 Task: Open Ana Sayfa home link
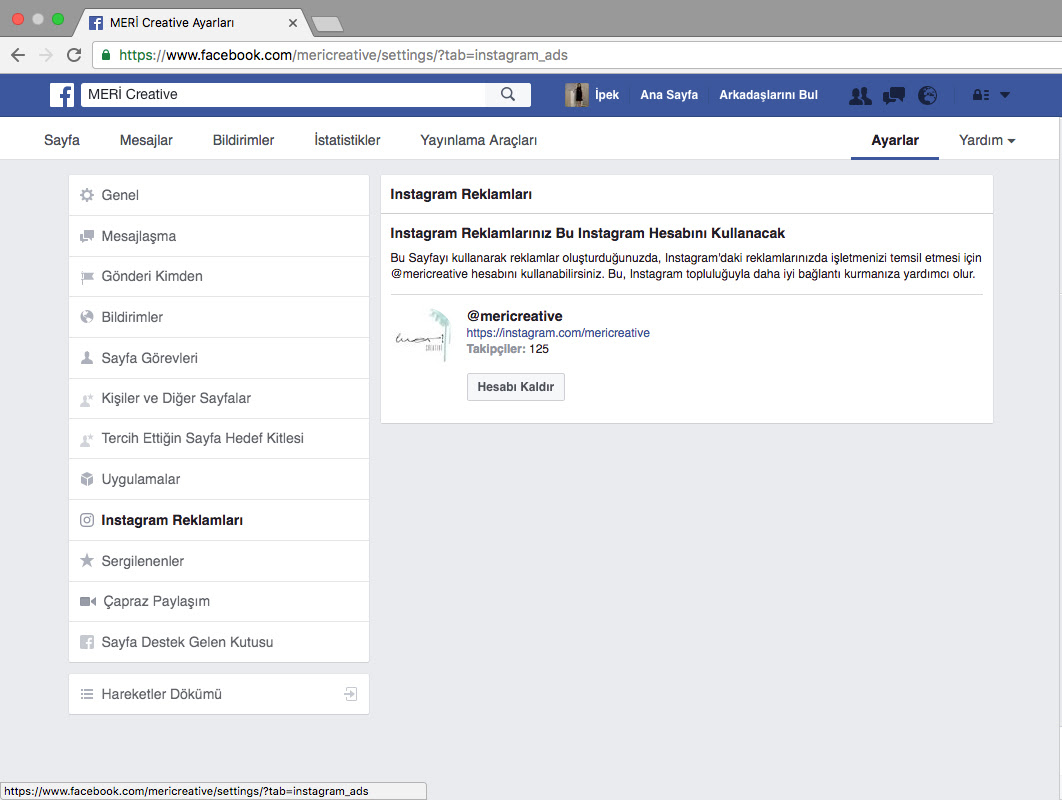(x=669, y=95)
